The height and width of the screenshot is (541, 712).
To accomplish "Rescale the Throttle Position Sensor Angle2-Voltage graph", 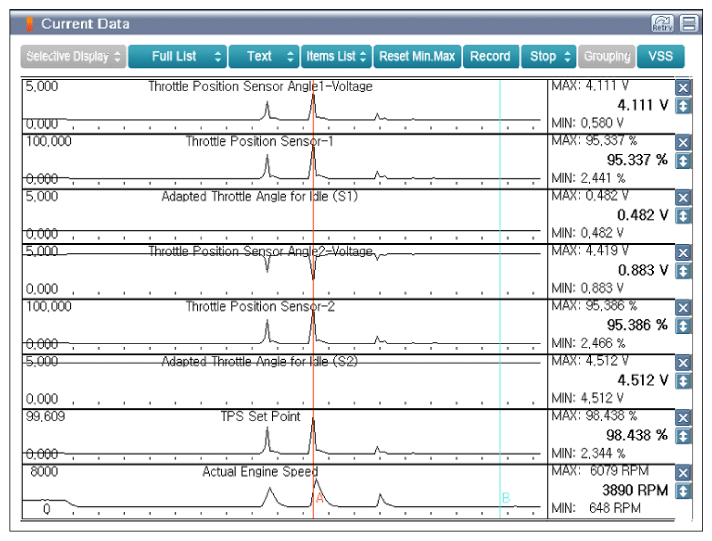I will point(683,271).
